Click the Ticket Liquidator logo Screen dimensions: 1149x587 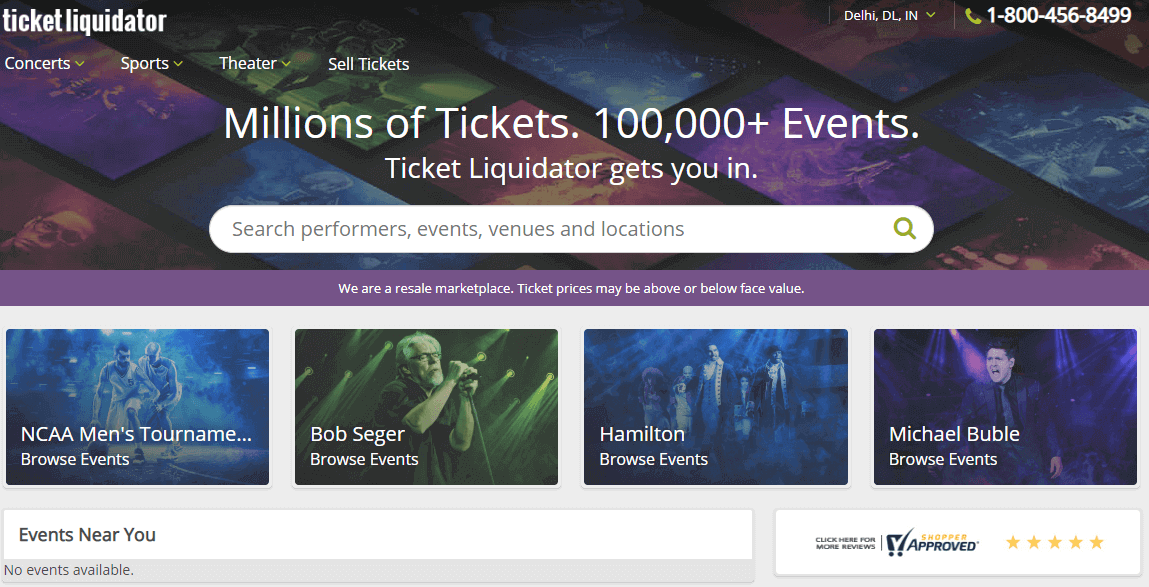point(85,20)
